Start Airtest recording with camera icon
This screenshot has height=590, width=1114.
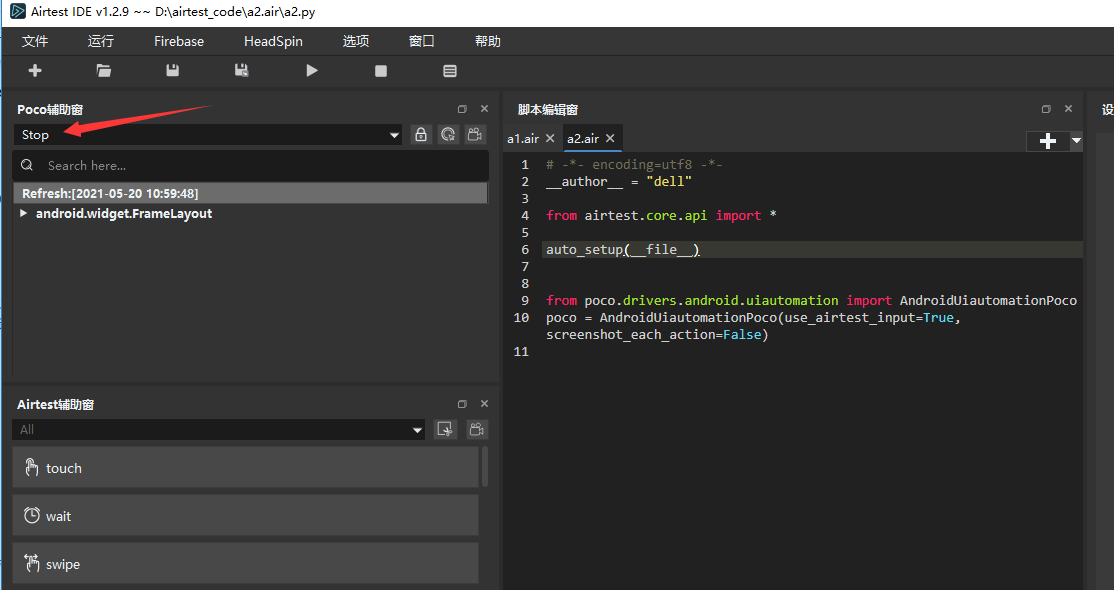[x=477, y=429]
